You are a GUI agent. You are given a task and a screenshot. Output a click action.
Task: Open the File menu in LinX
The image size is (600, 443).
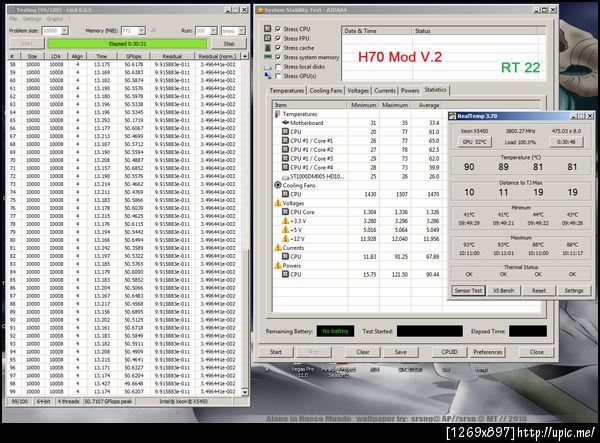click(x=13, y=19)
